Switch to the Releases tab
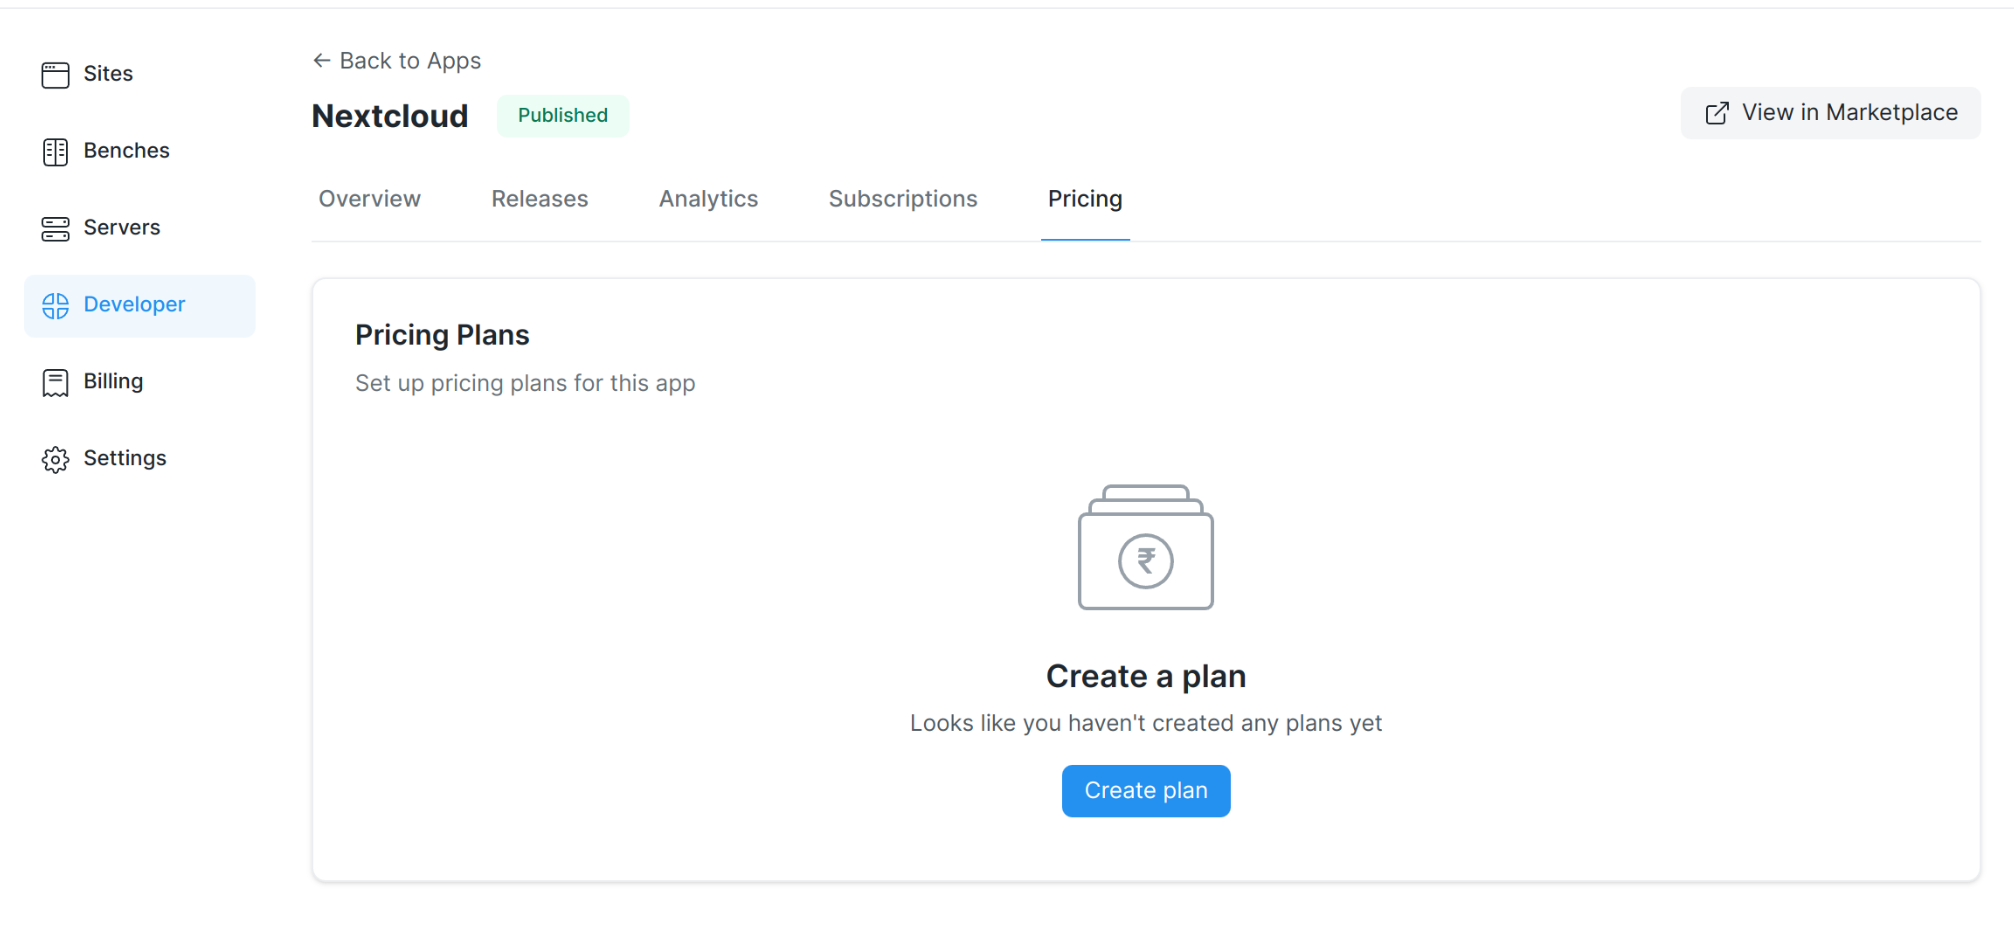The width and height of the screenshot is (2014, 934). [x=539, y=199]
